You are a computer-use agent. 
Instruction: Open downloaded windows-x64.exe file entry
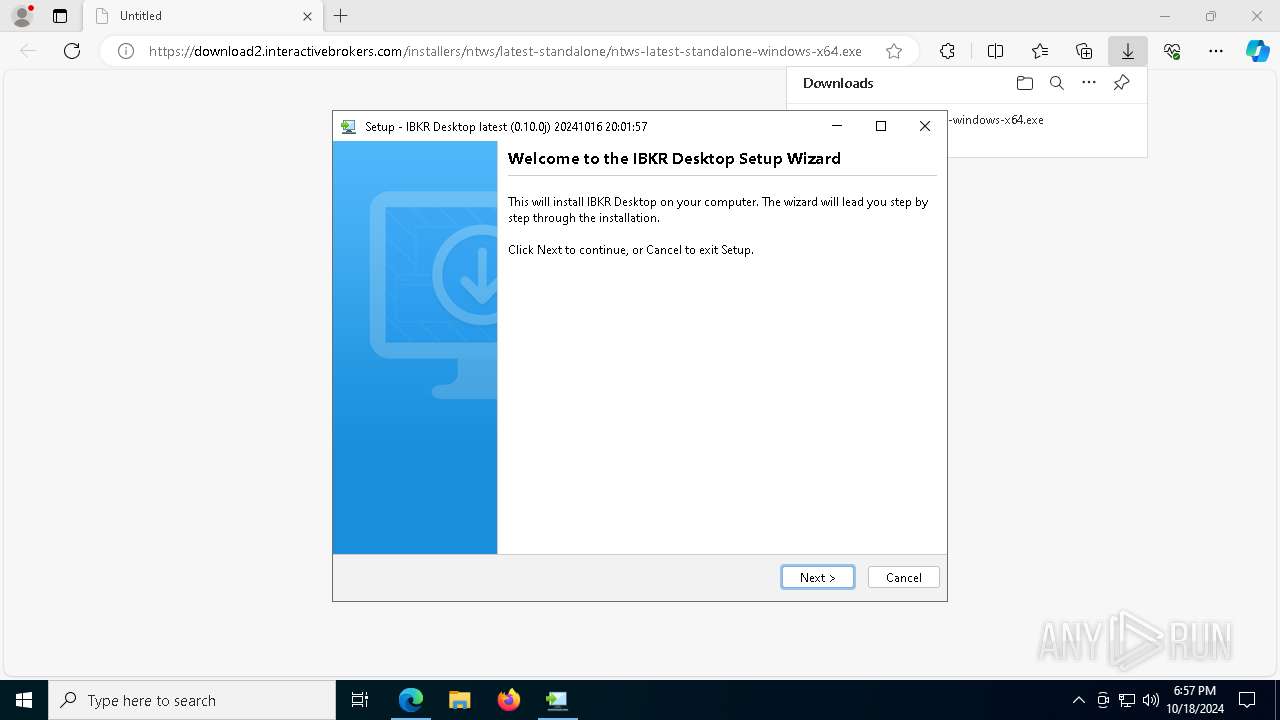tap(995, 120)
